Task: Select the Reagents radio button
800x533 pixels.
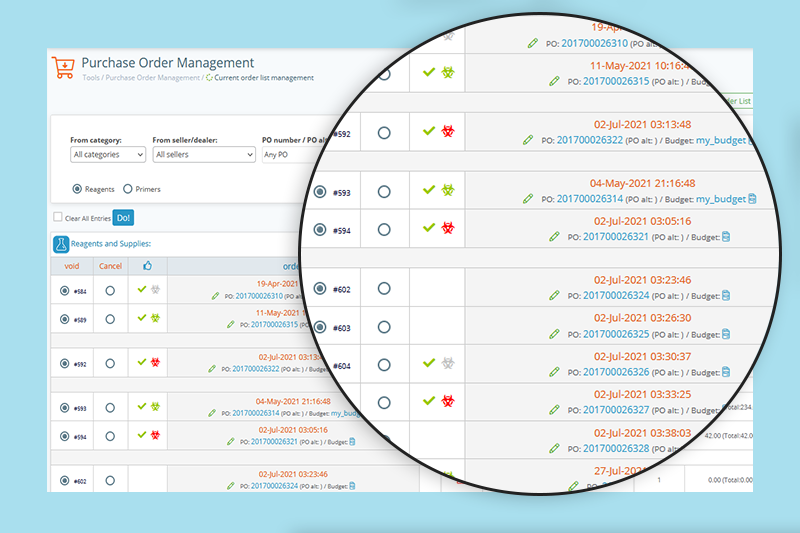Action: coord(77,189)
